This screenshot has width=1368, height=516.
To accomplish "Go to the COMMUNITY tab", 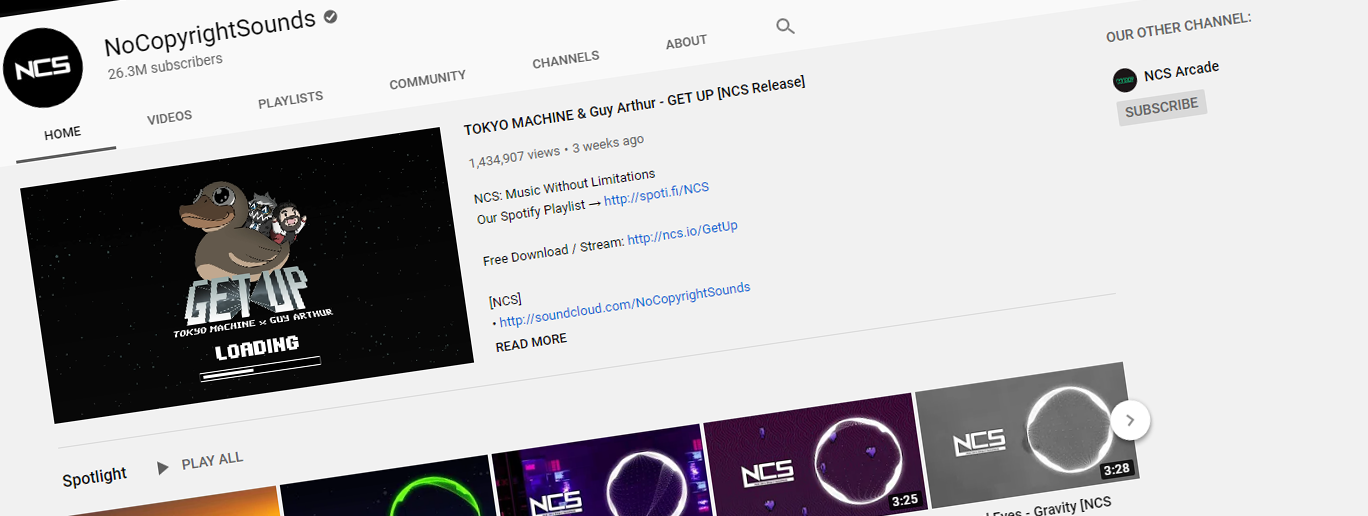I will 428,80.
